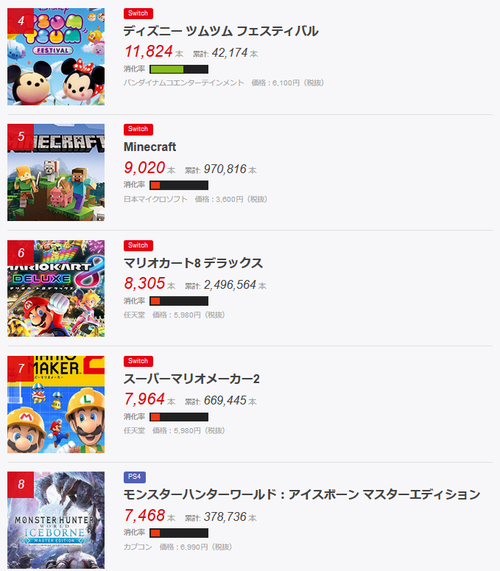Click the Switch platform tag above Minecraft
500x571 pixels.
pos(138,129)
